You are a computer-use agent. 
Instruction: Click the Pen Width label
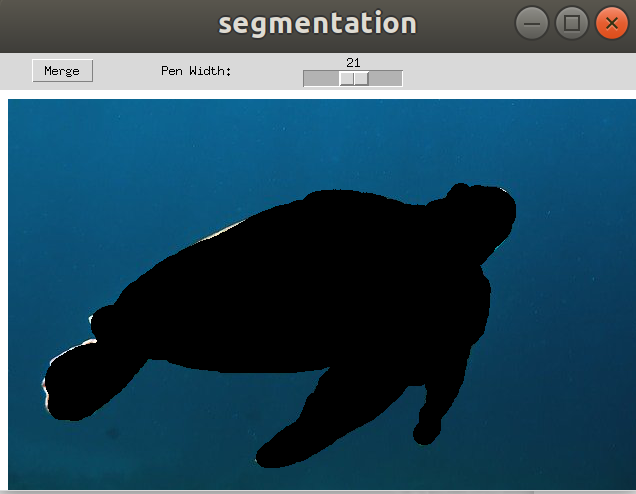coord(196,71)
